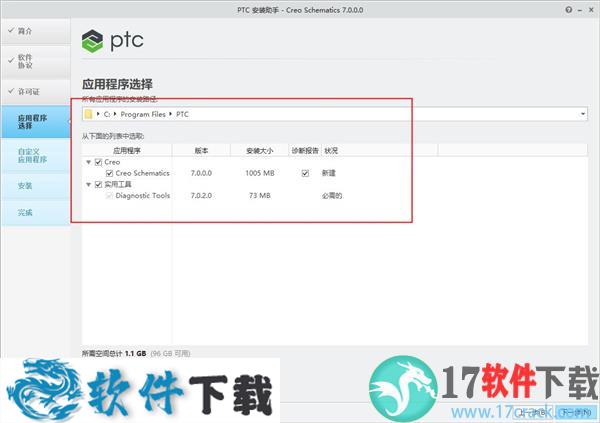Collapse the 实用工具 tree group
Image resolution: width=600 pixels, height=423 pixels.
(x=88, y=185)
